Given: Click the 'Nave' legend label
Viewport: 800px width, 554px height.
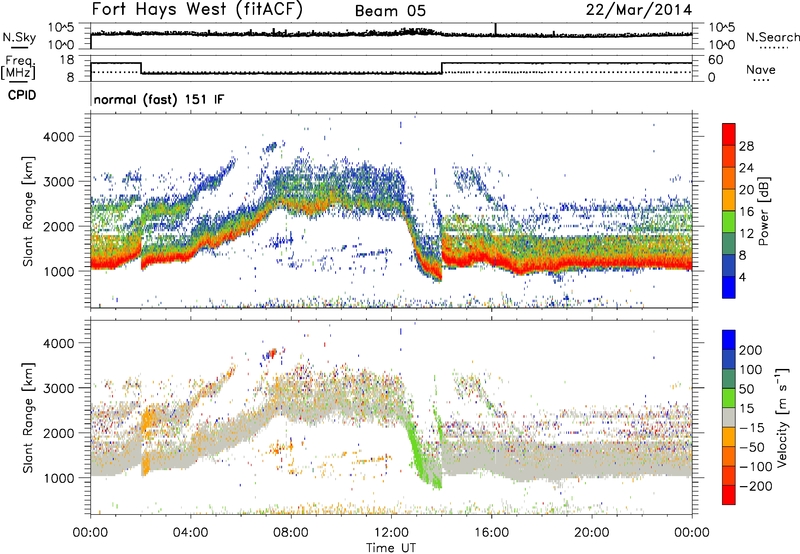Looking at the screenshot, I should (x=761, y=70).
